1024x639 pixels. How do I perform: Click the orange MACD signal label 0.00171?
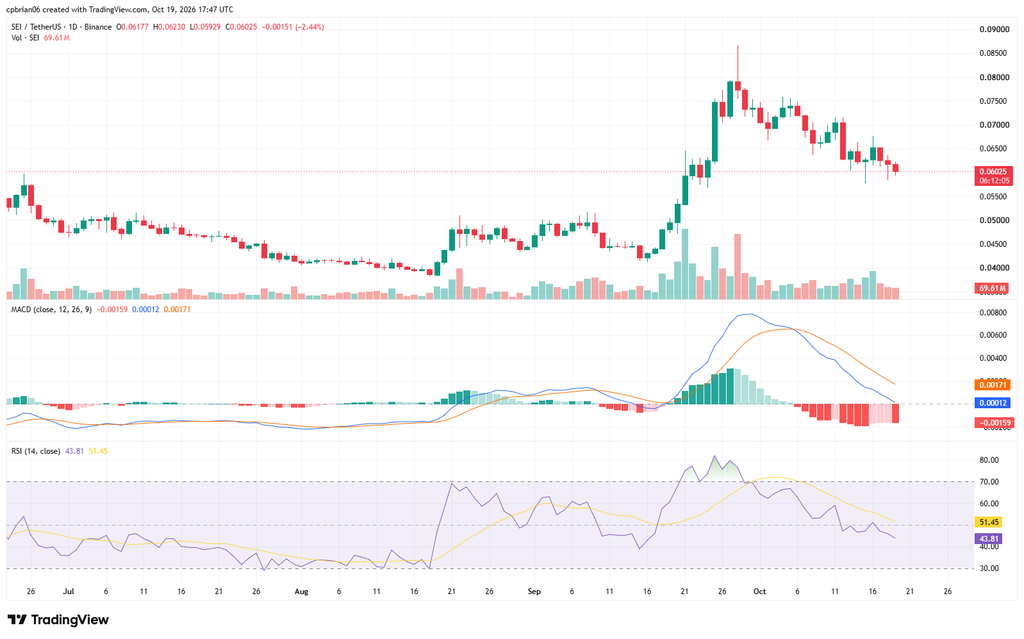click(993, 385)
